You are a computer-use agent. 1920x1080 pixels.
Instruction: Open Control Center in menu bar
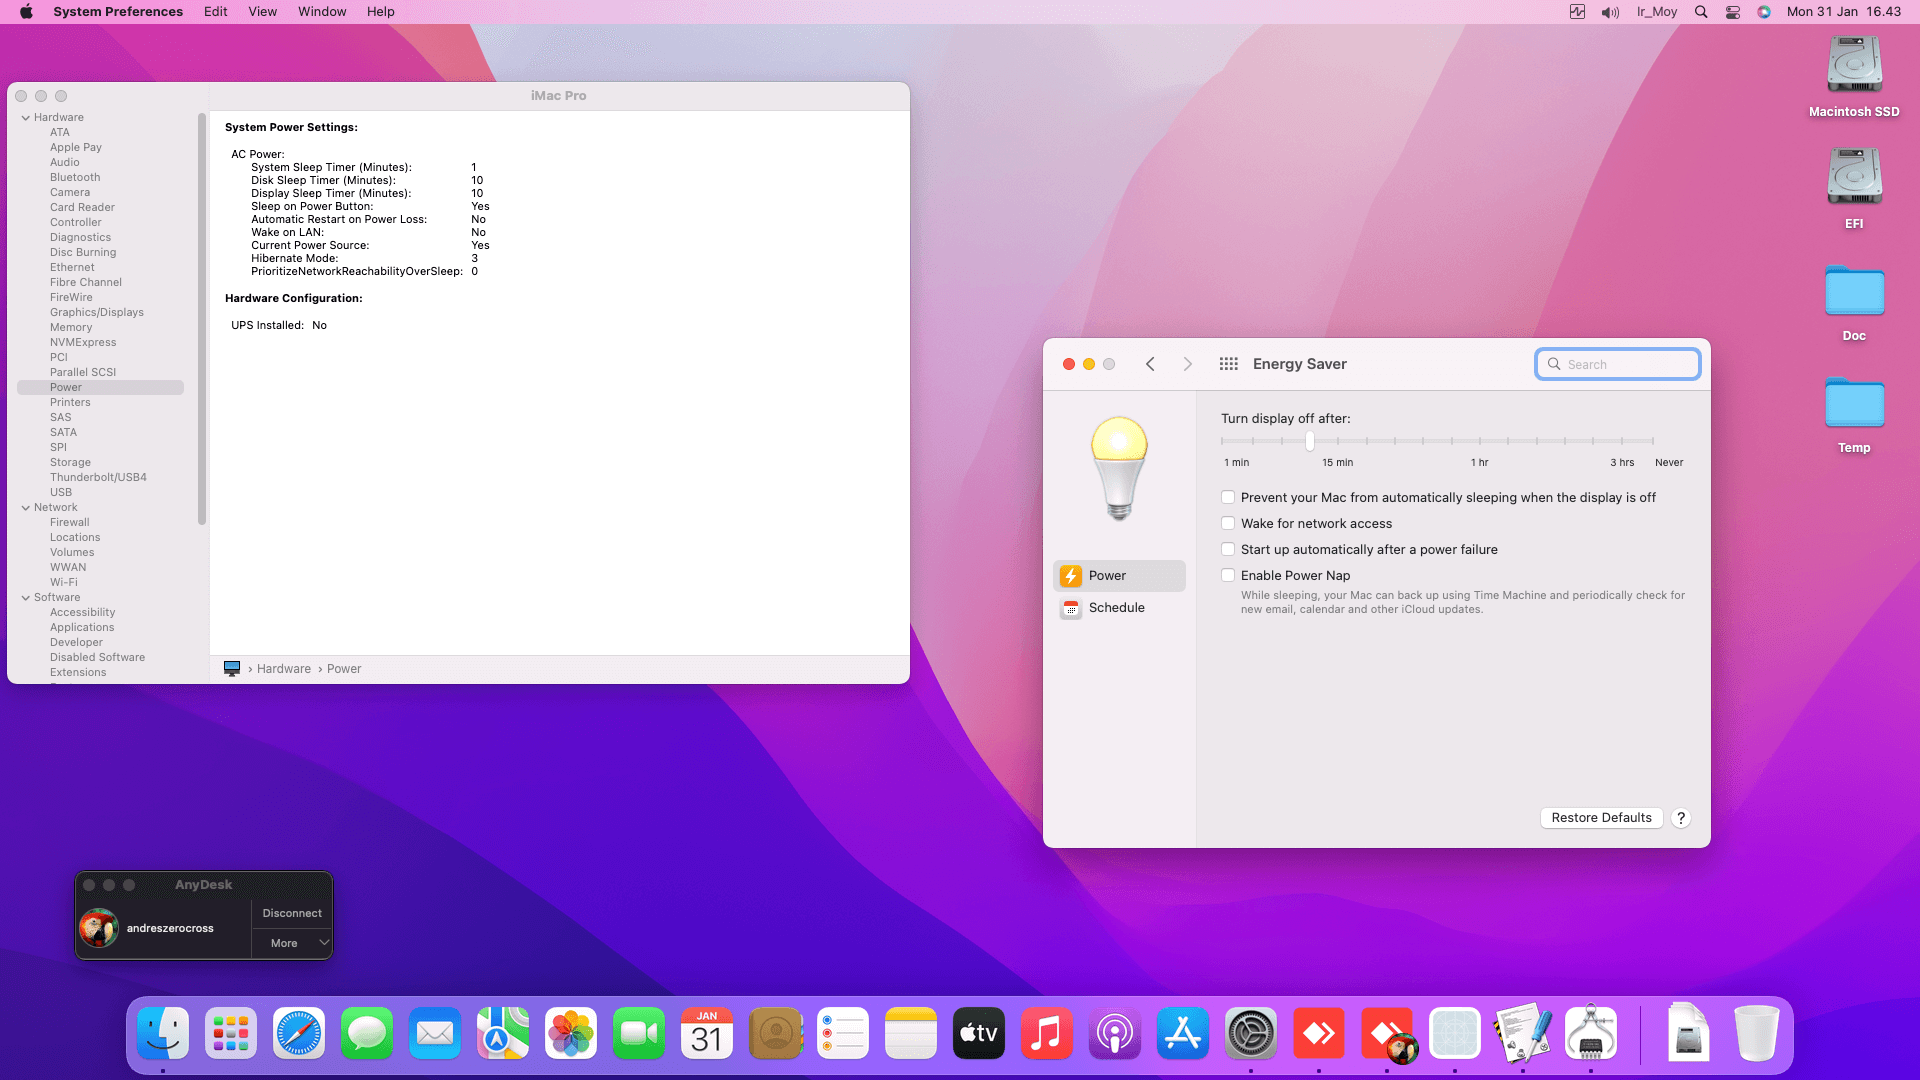click(1733, 12)
